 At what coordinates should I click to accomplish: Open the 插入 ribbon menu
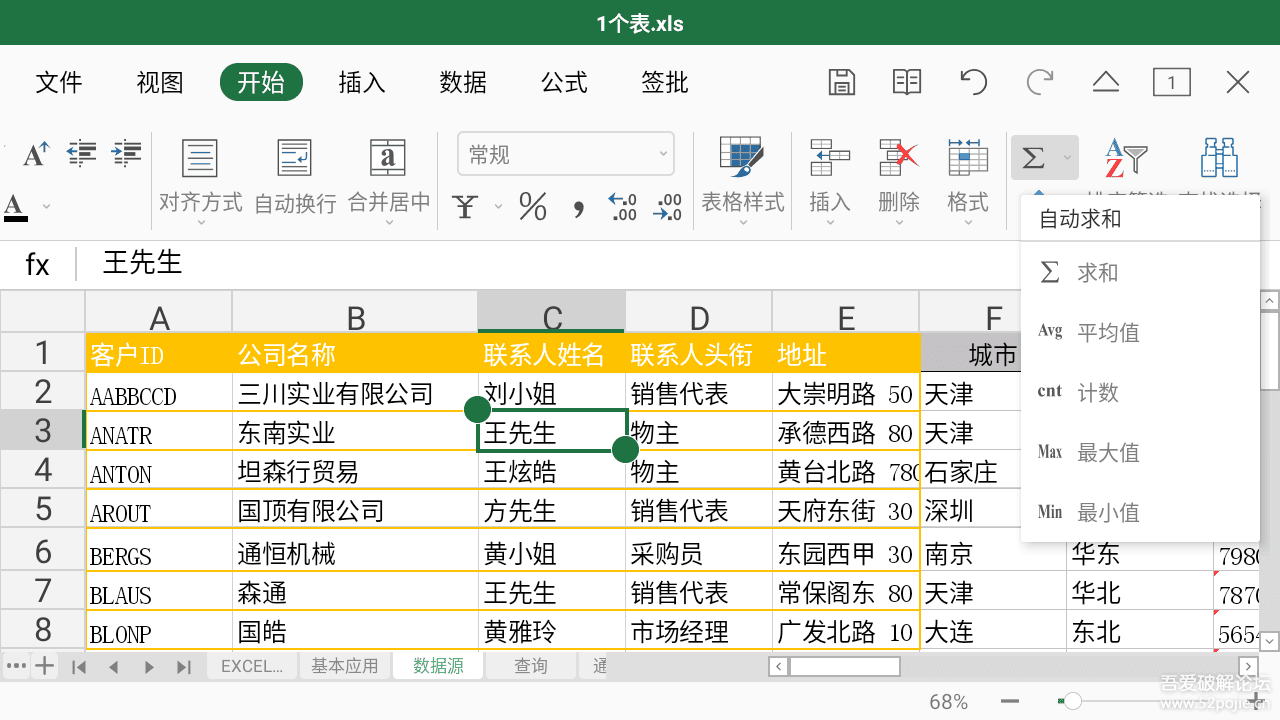[361, 83]
